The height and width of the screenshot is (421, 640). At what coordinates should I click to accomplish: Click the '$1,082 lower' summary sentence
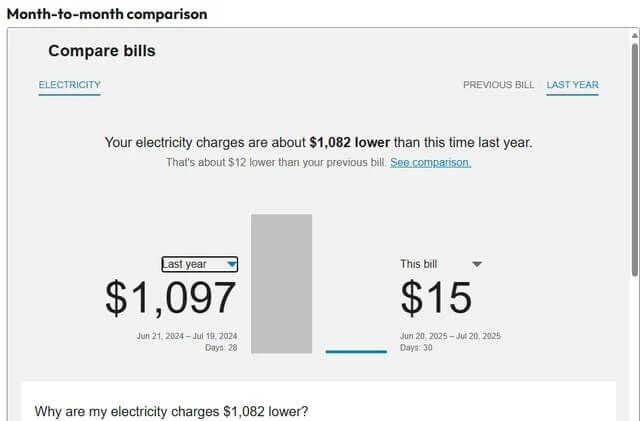pos(318,143)
